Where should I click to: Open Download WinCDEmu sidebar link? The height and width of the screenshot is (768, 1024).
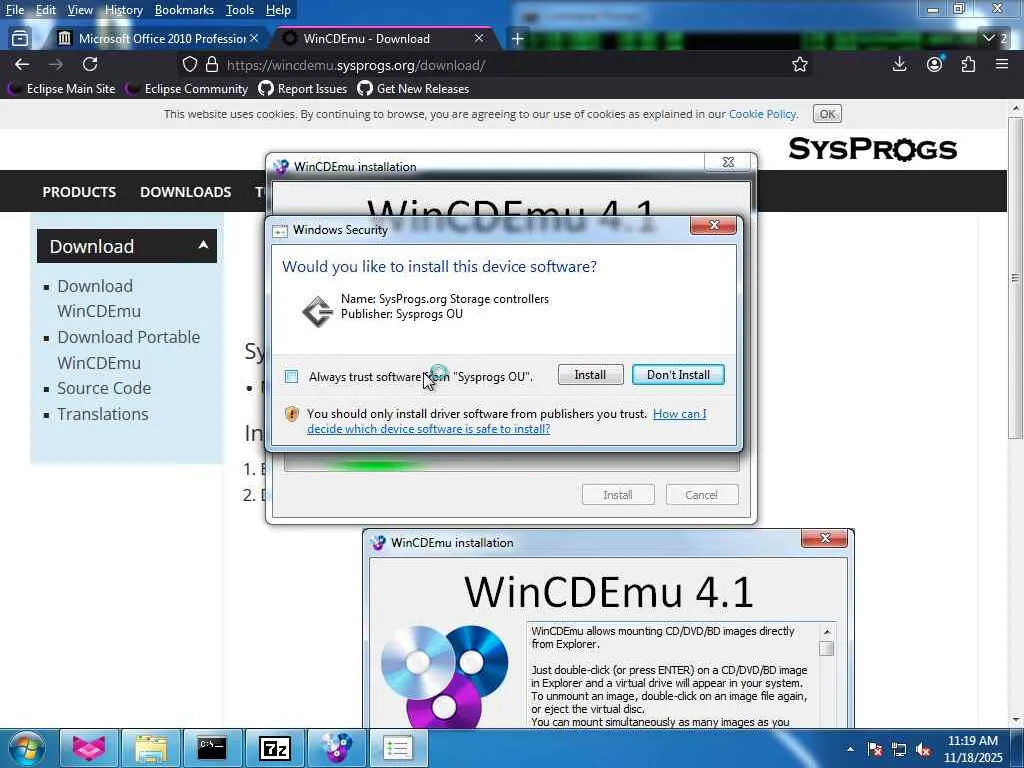click(99, 298)
